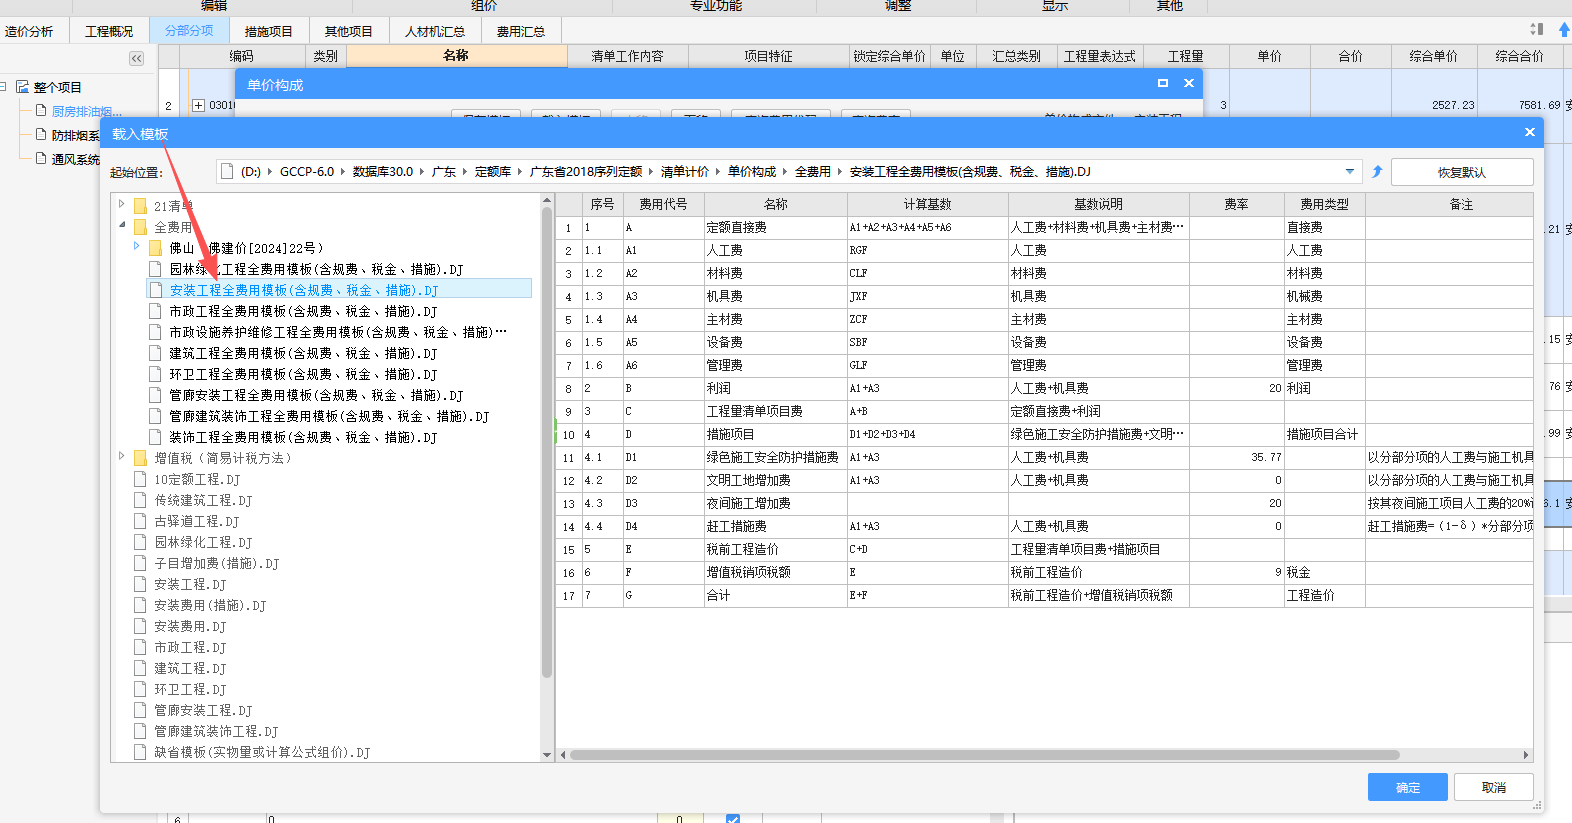Collapse the 全费用 folder

[122, 225]
